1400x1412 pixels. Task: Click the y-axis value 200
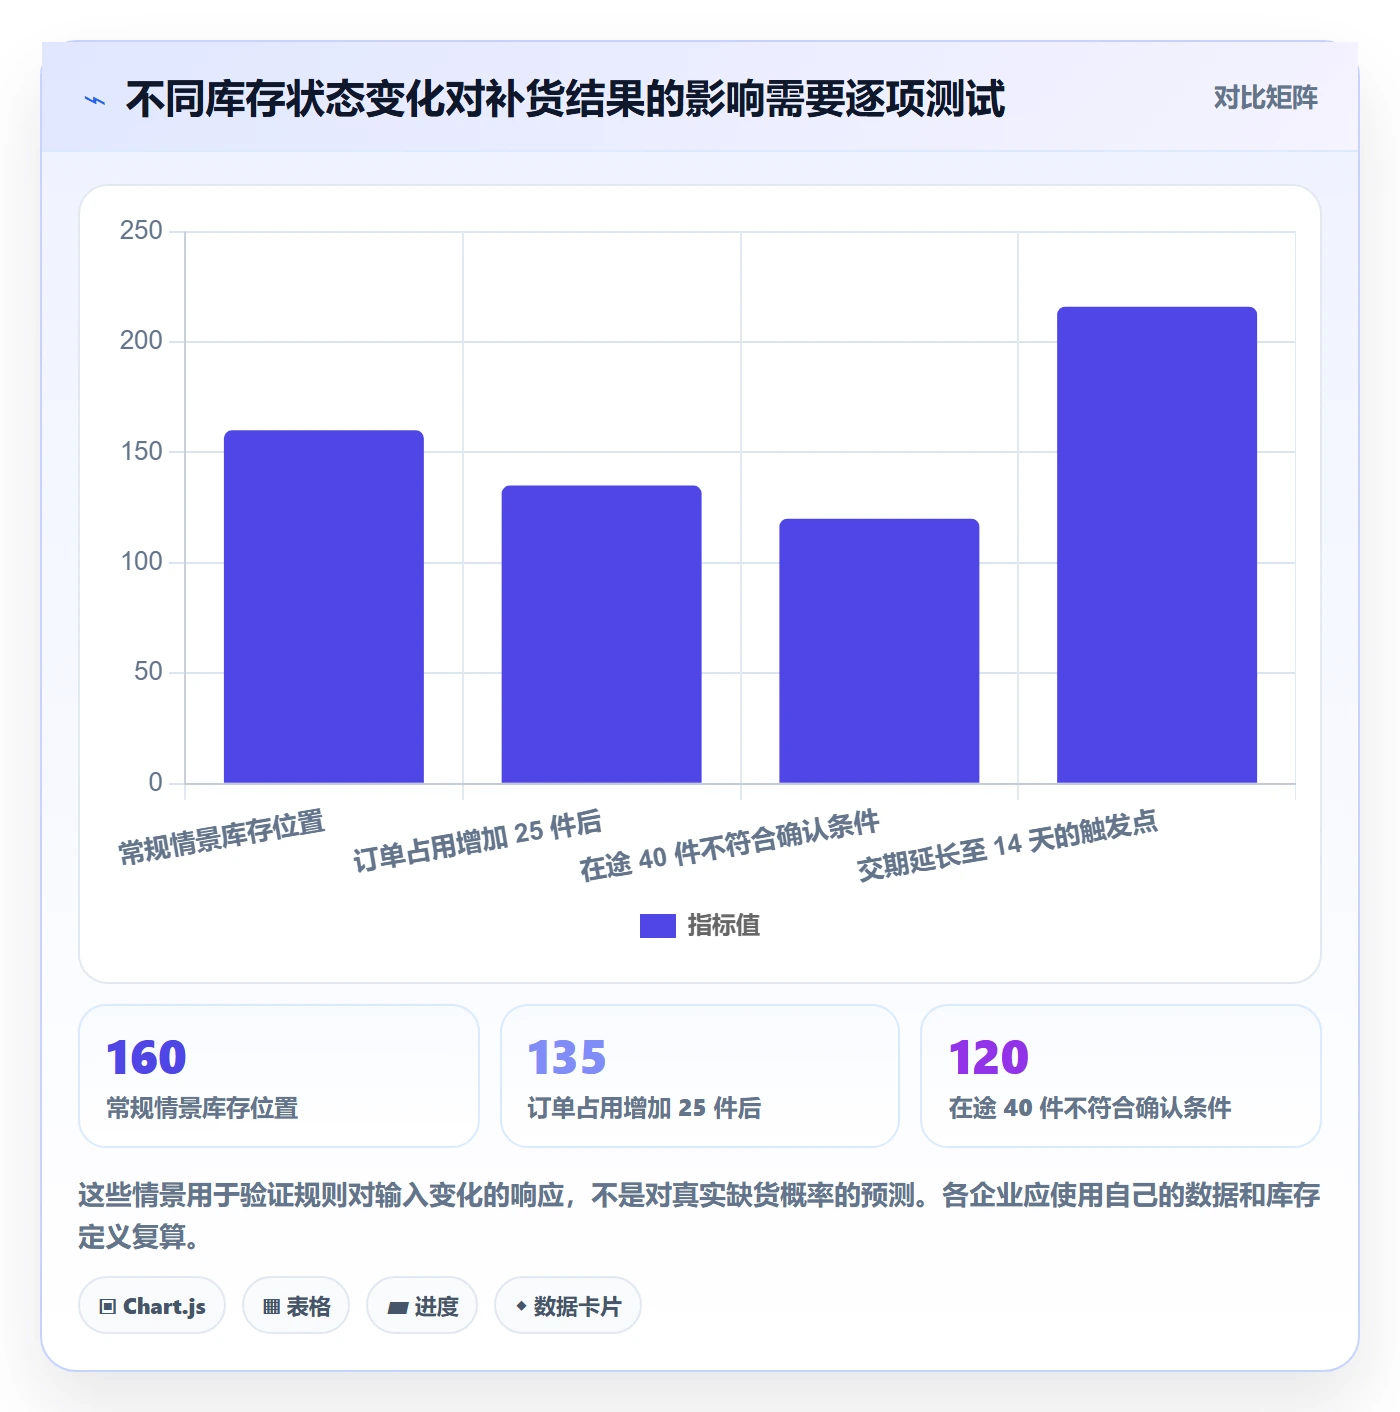[x=141, y=341]
